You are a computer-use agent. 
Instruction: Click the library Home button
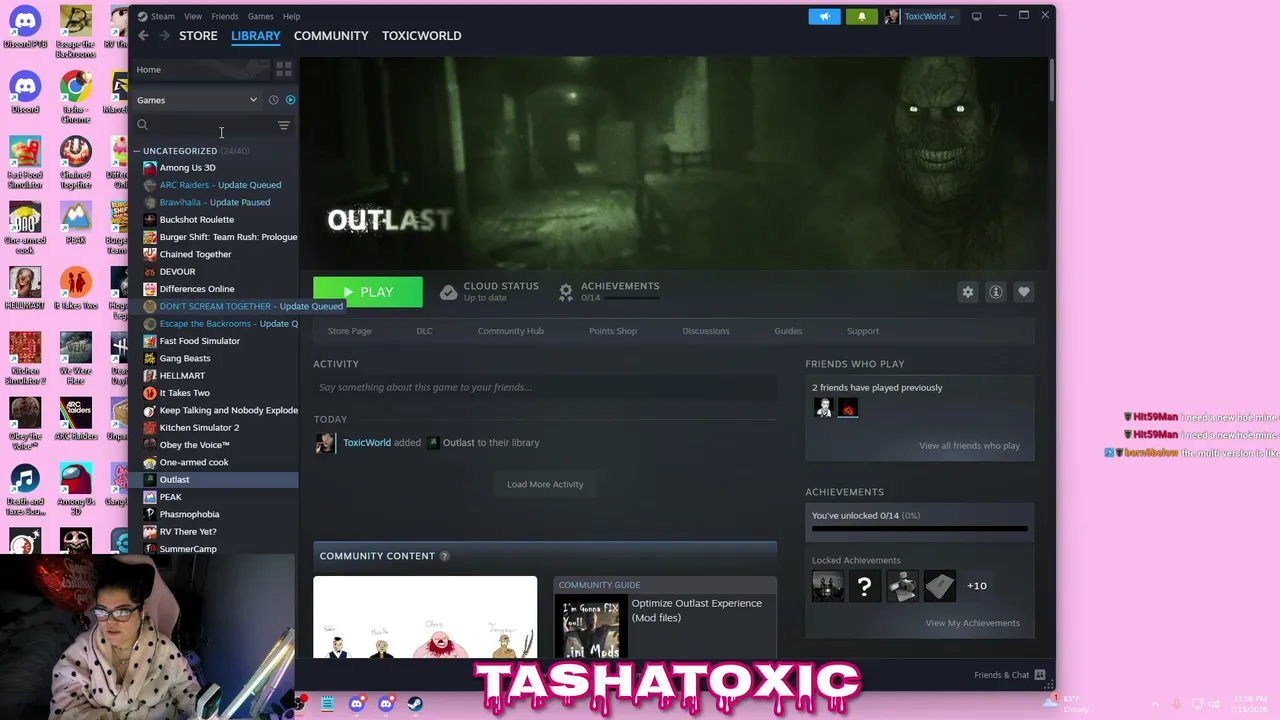point(202,69)
